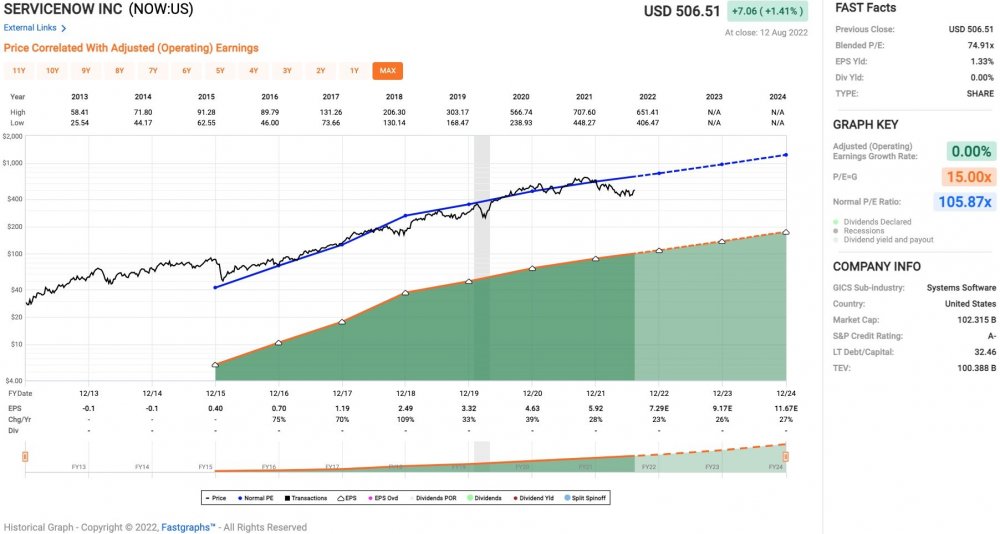The width and height of the screenshot is (1000, 534).
Task: Toggle Transactions in the chart legend
Action: [306, 498]
